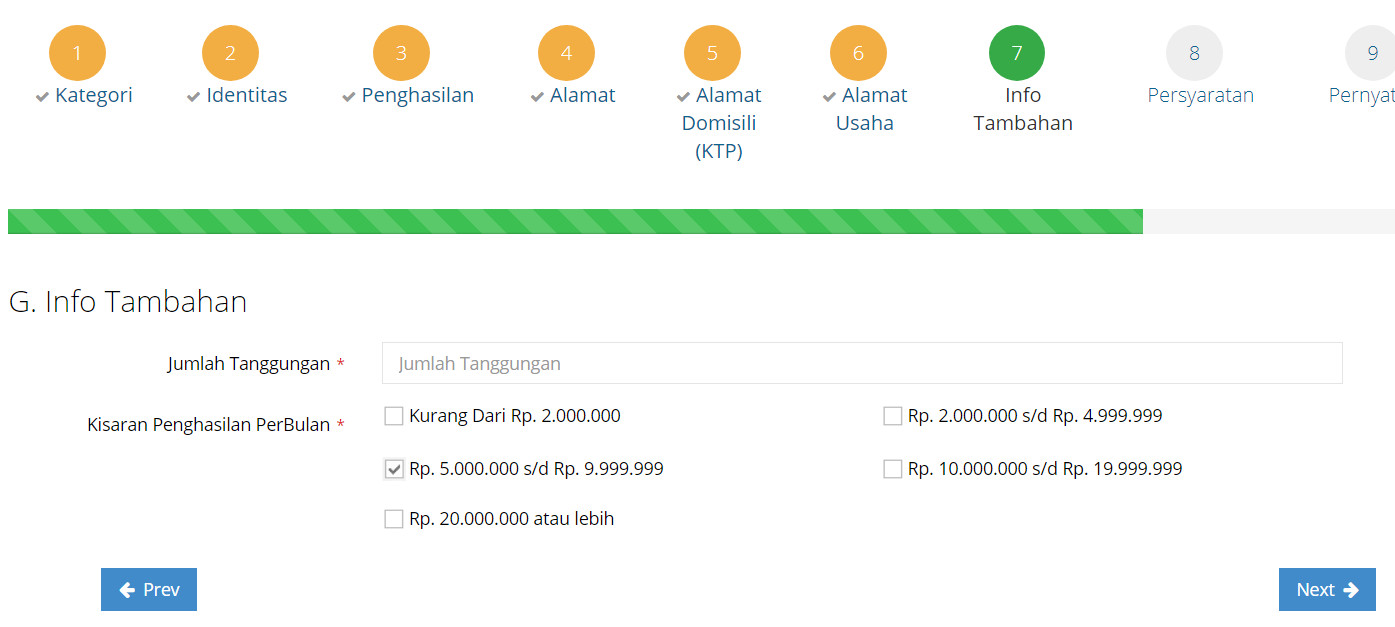This screenshot has width=1395, height=627.
Task: Jump to step 8 circle
Action: click(x=1194, y=53)
